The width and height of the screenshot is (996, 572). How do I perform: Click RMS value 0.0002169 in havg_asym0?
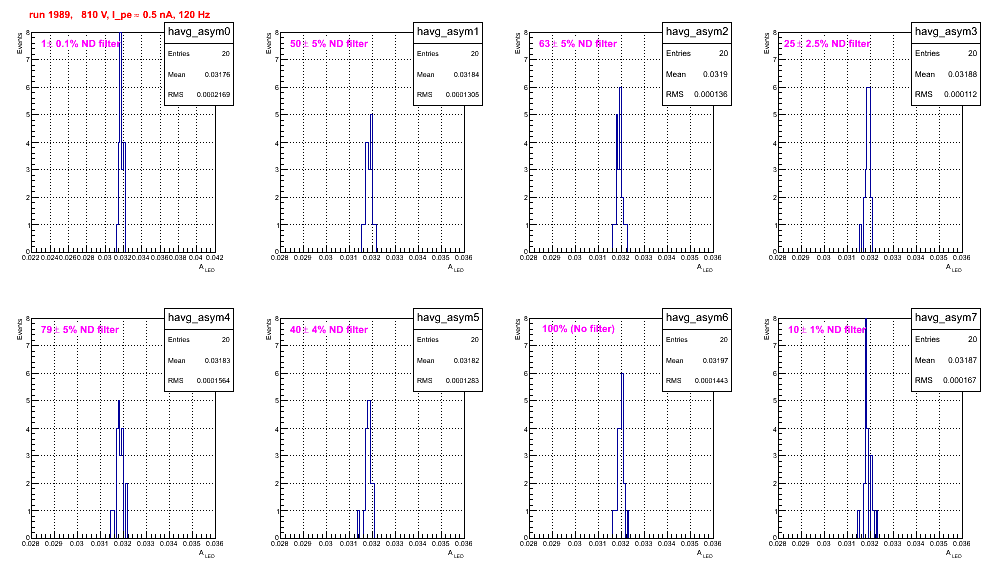click(213, 95)
